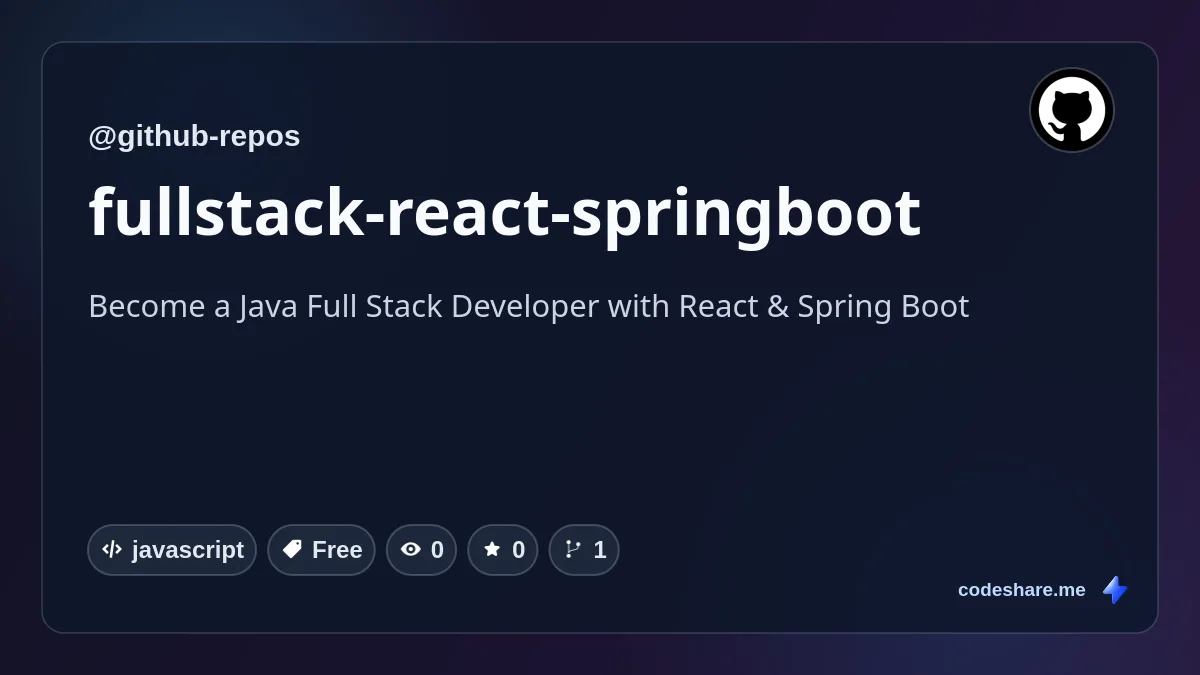Click the forks count 1
1200x675 pixels.
[x=600, y=549]
